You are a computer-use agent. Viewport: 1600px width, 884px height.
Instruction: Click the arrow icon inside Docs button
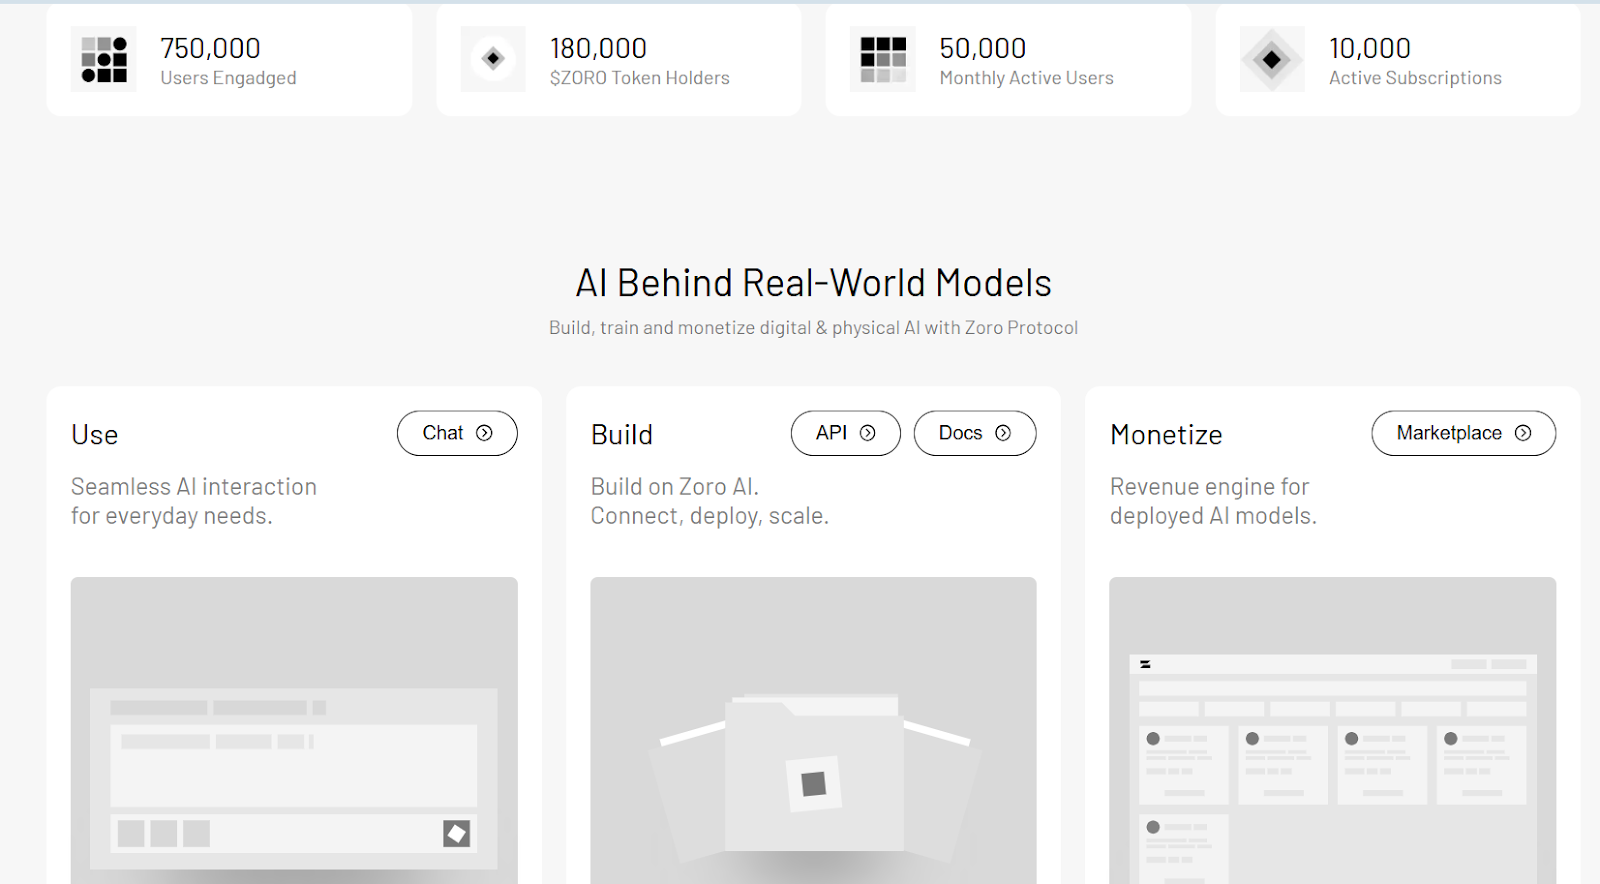pos(1003,433)
